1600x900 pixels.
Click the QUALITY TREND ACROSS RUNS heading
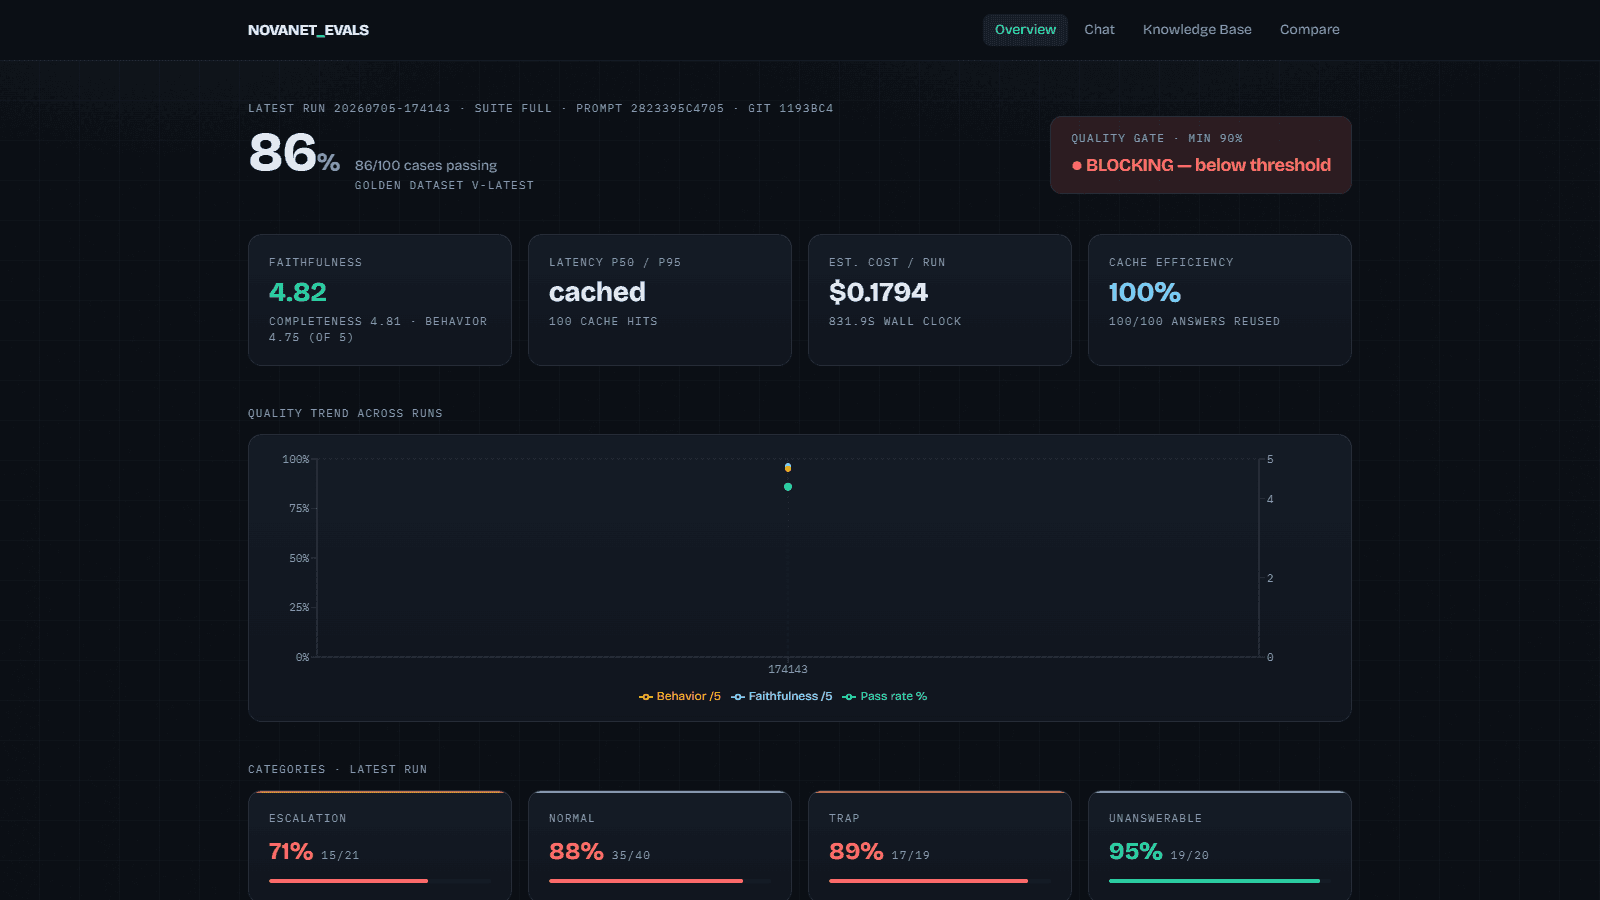[x=345, y=414]
